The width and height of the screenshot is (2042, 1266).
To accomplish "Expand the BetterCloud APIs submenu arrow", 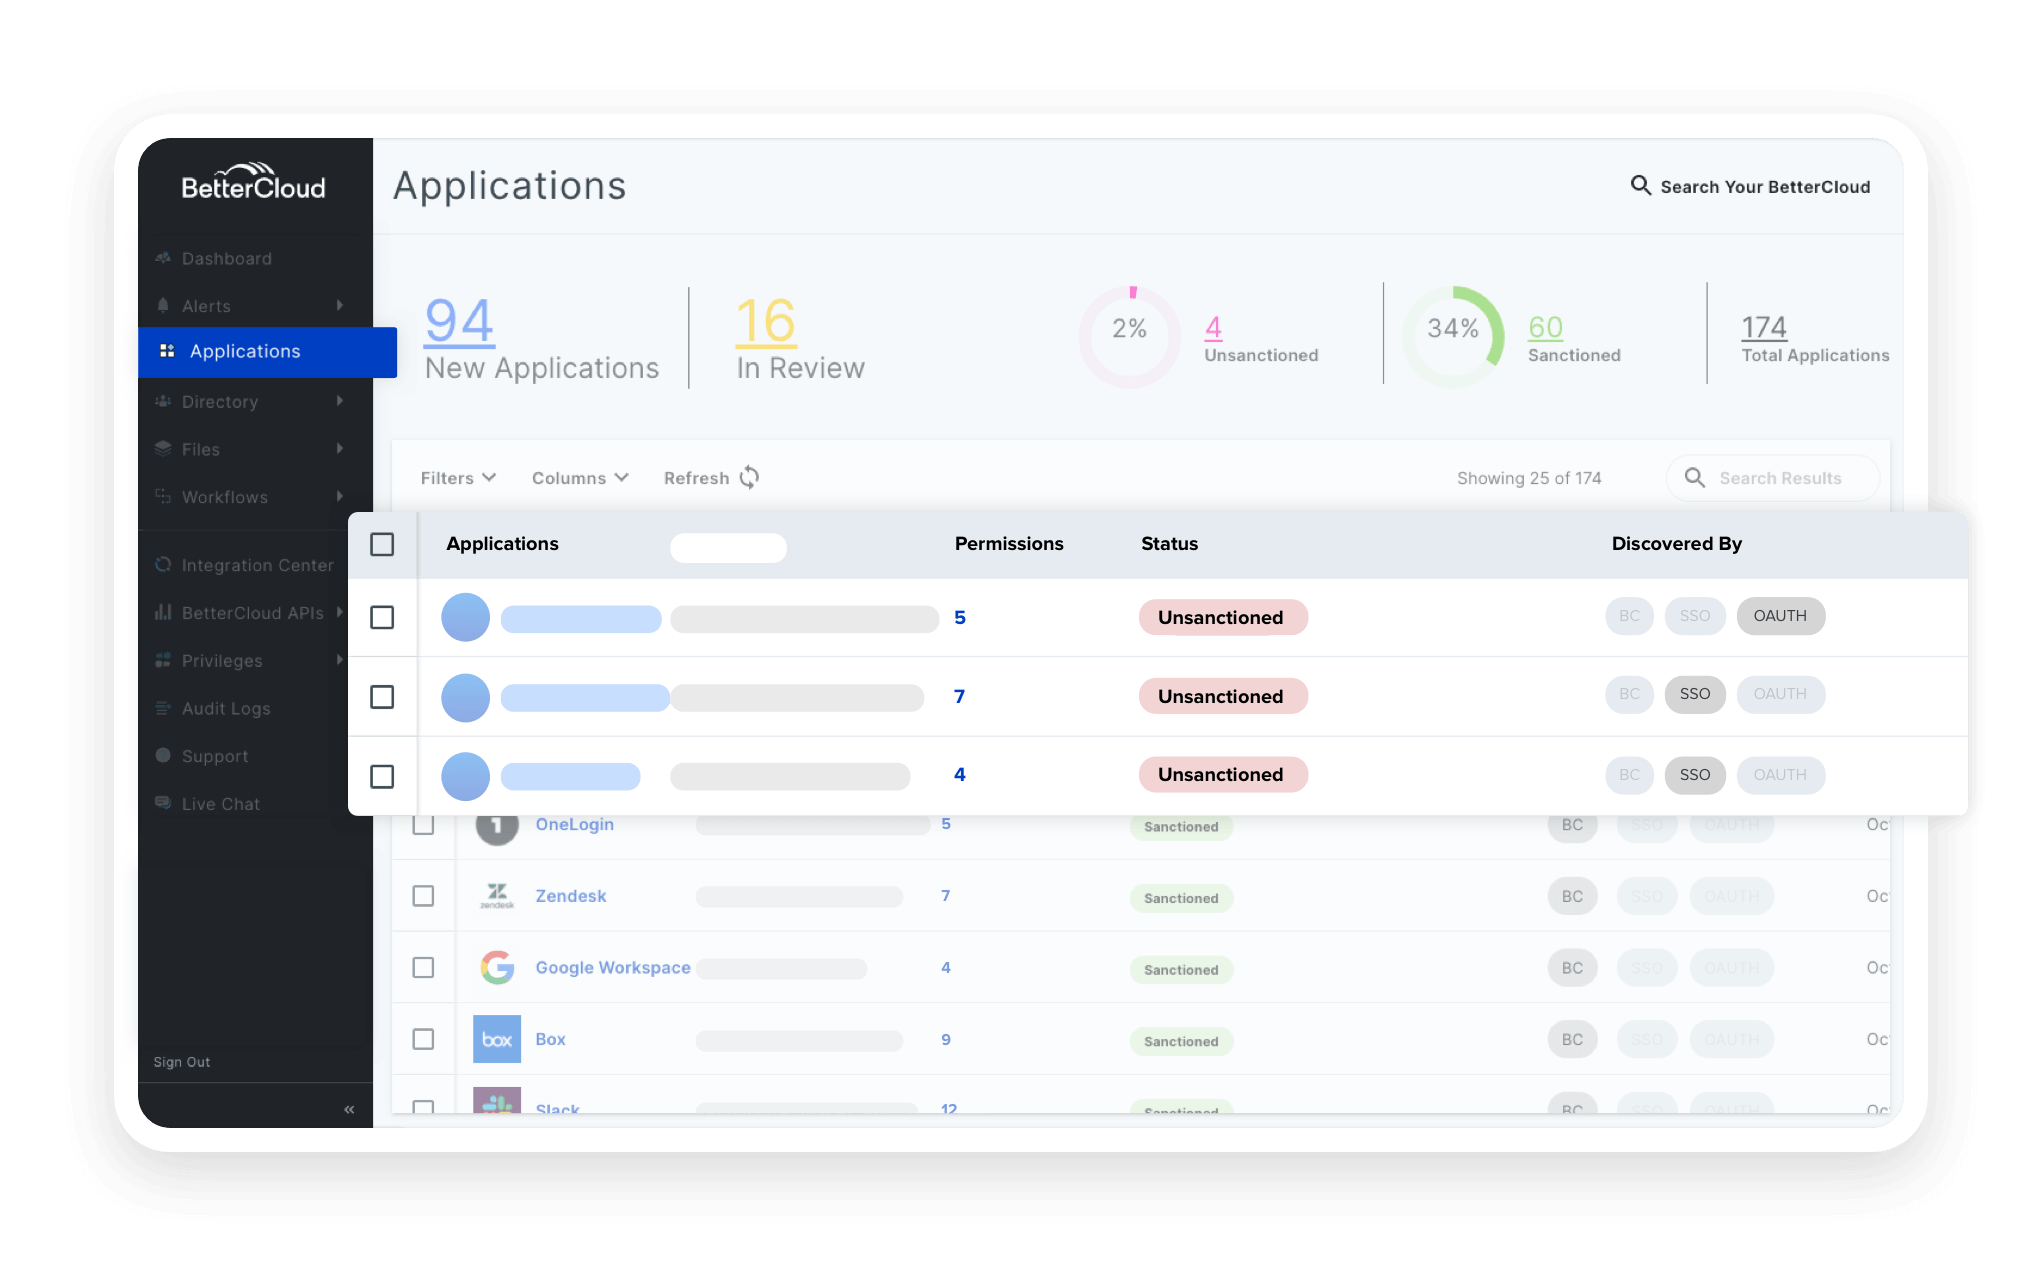I will click(340, 611).
